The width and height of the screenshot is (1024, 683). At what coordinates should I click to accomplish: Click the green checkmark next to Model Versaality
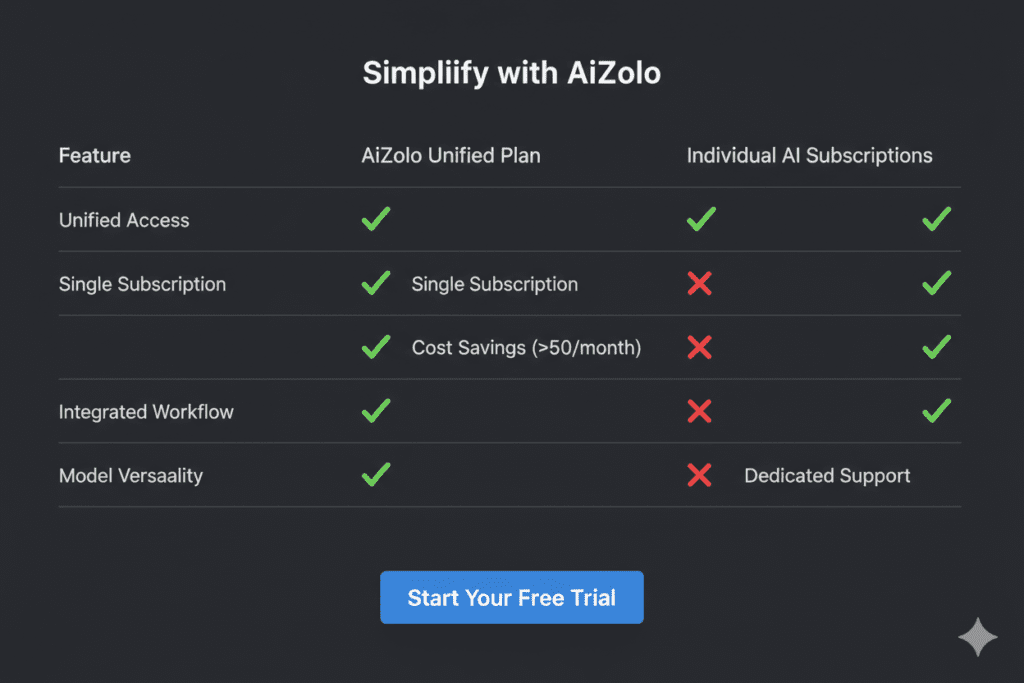click(x=376, y=475)
